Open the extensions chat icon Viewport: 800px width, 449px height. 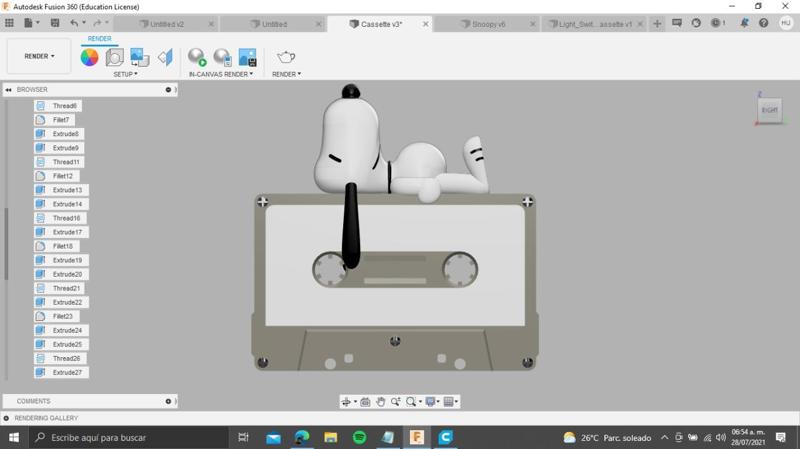[677, 23]
